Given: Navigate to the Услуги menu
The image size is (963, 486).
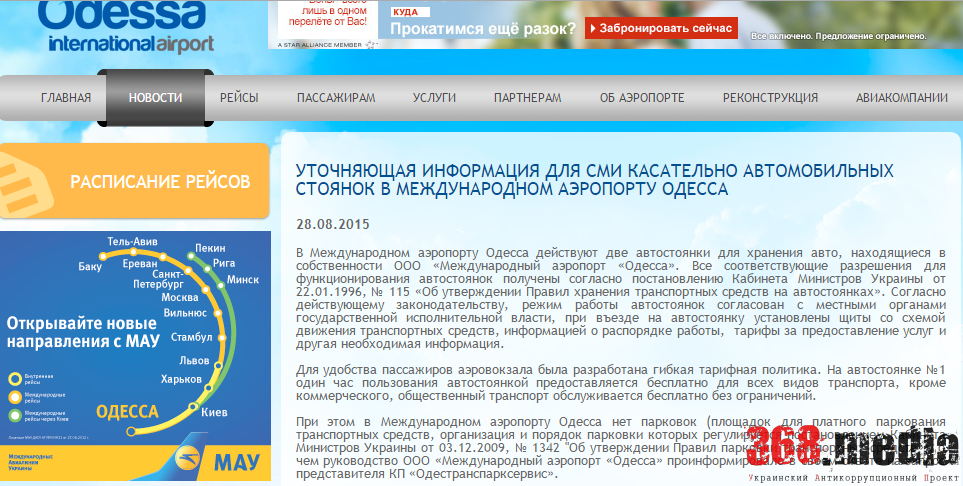Looking at the screenshot, I should point(434,98).
